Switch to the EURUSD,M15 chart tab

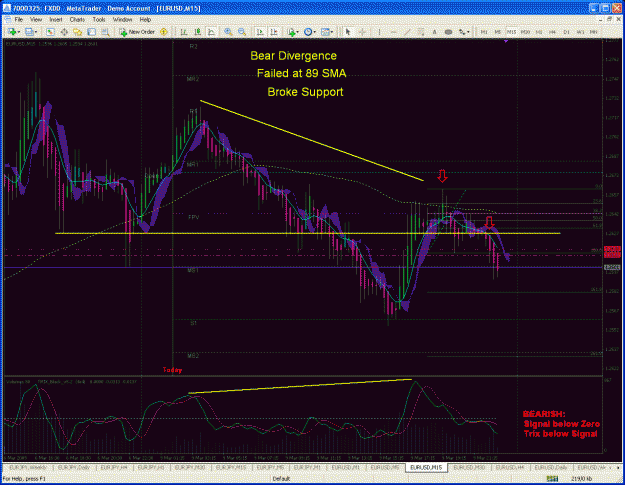point(426,467)
